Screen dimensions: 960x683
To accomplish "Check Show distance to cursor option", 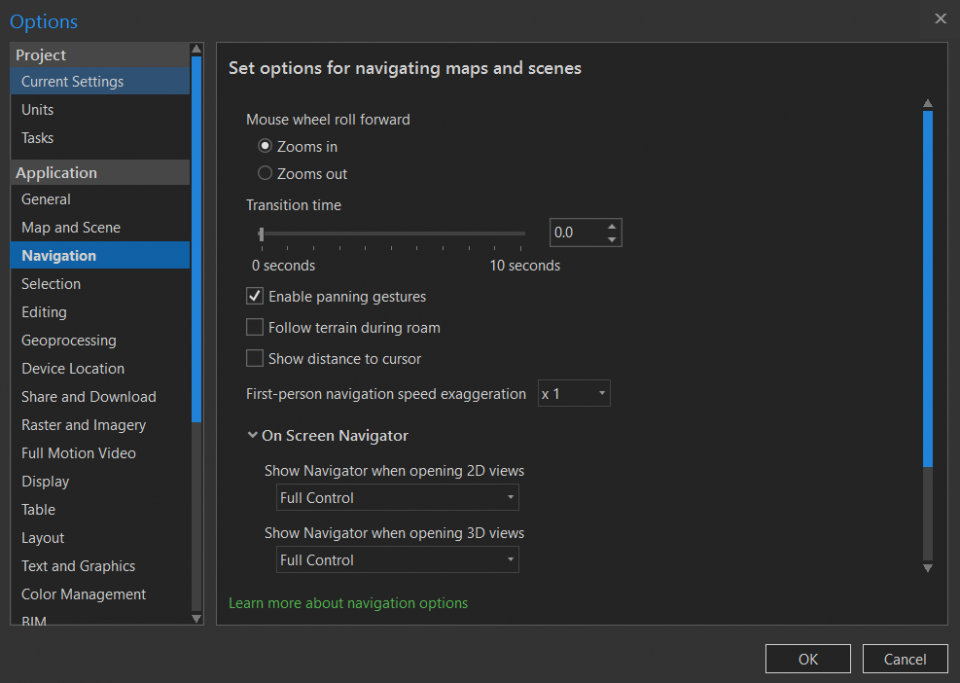I will pos(255,359).
